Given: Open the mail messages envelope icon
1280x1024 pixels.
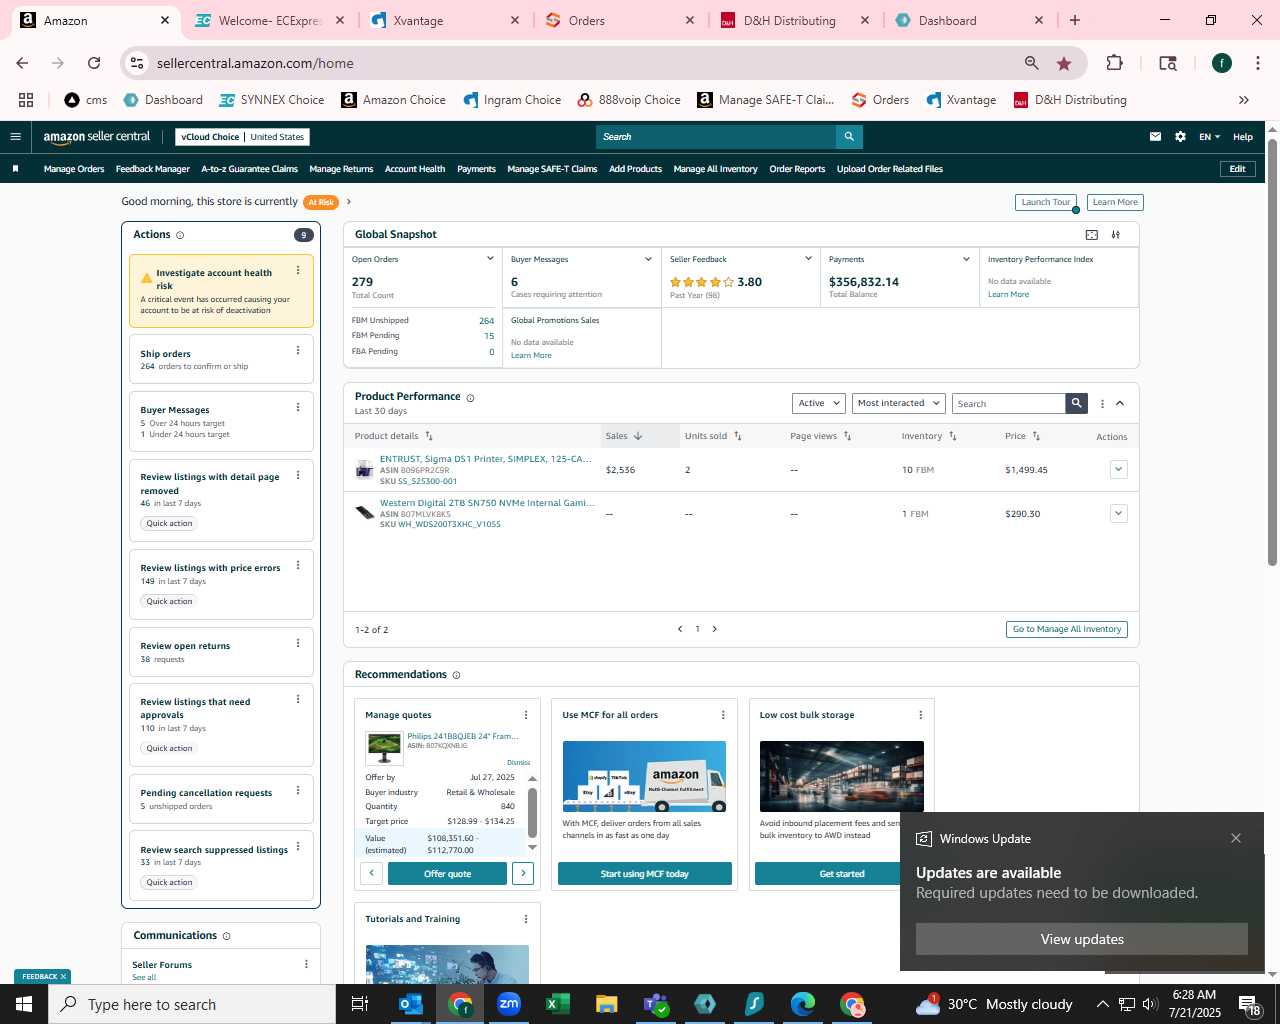Looking at the screenshot, I should (1155, 137).
